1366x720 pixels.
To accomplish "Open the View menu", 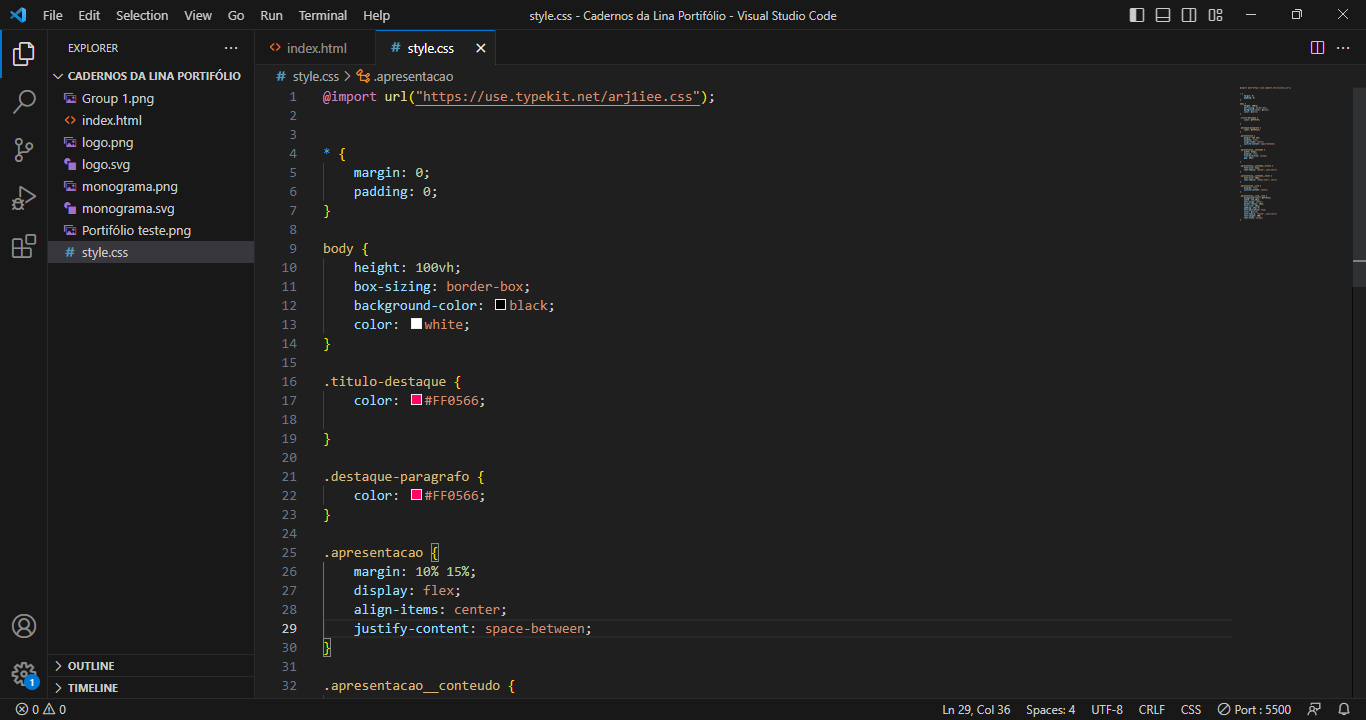I will (198, 15).
